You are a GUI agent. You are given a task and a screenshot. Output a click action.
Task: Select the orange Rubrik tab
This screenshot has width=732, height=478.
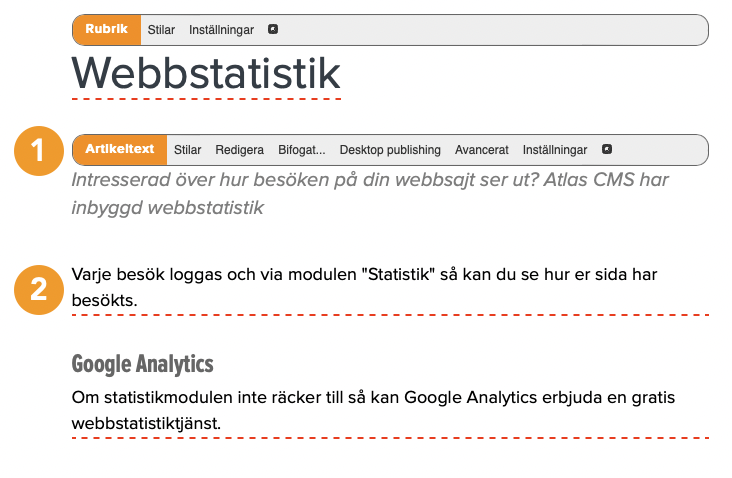pos(107,30)
